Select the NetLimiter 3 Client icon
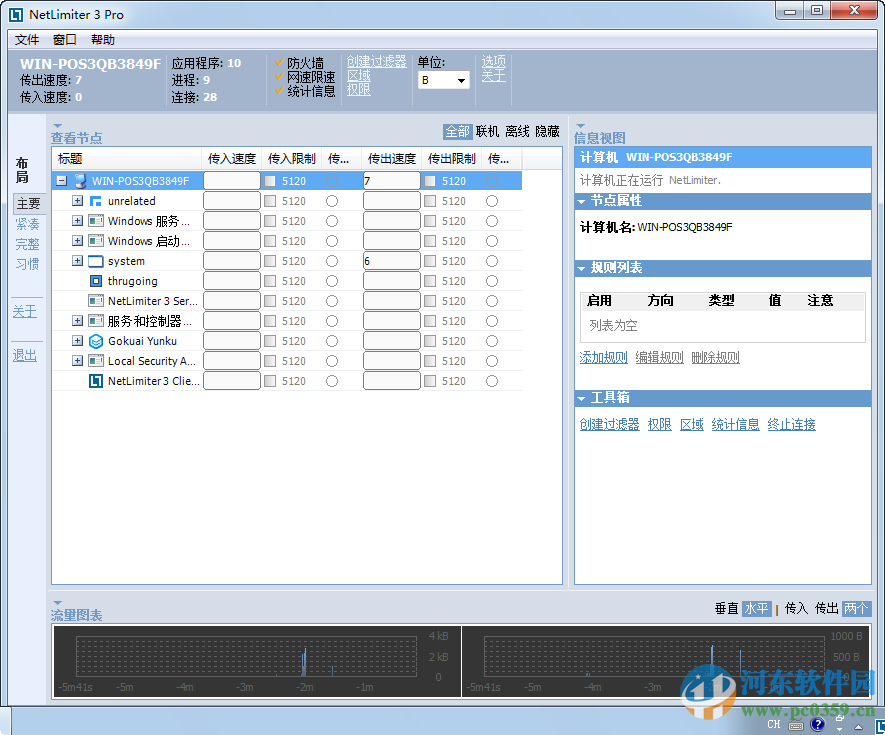885x735 pixels. [x=95, y=380]
